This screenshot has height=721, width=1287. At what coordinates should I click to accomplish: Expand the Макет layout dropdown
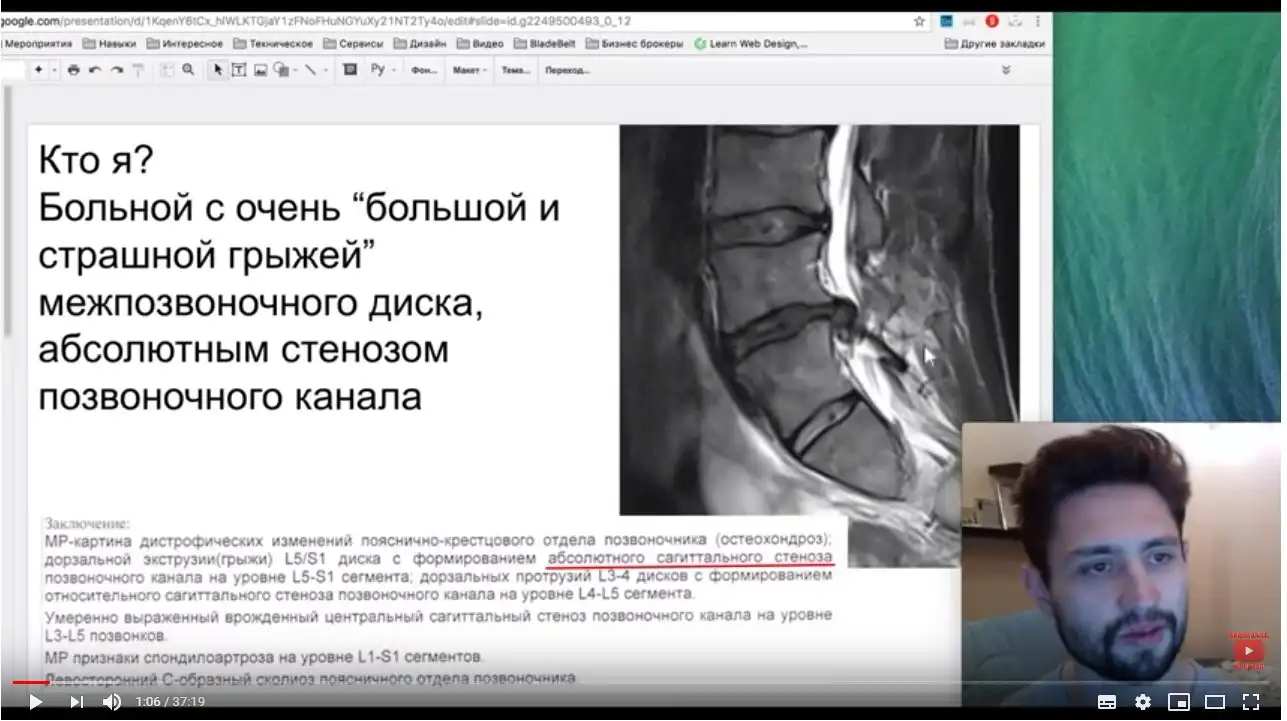(469, 70)
